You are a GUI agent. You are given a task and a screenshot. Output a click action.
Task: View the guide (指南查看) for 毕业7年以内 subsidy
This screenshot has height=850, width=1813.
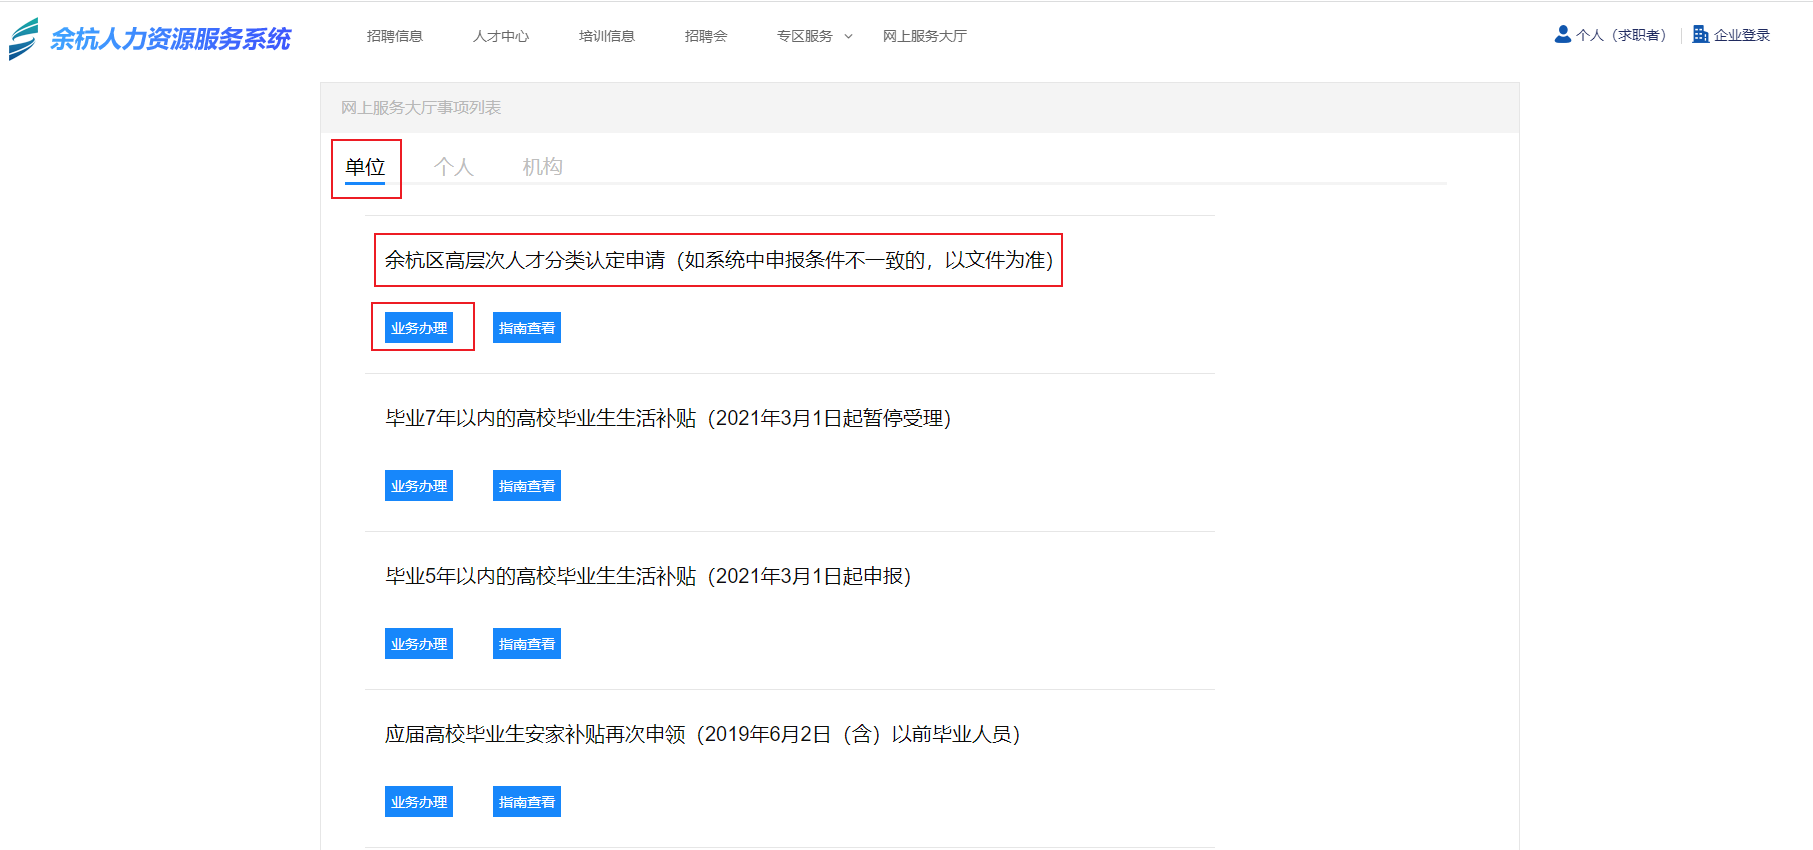pyautogui.click(x=527, y=486)
